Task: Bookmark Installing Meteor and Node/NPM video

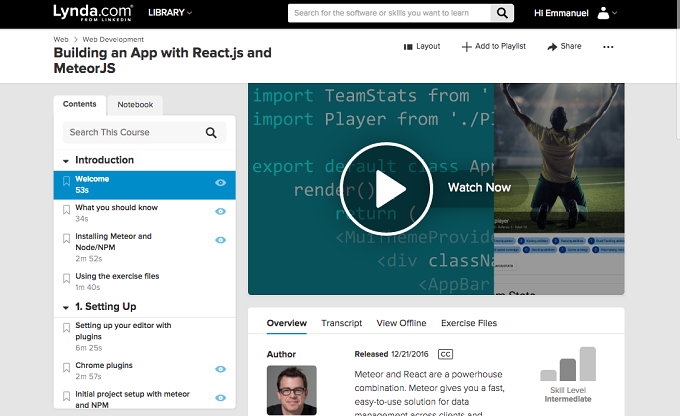Action: click(x=66, y=239)
